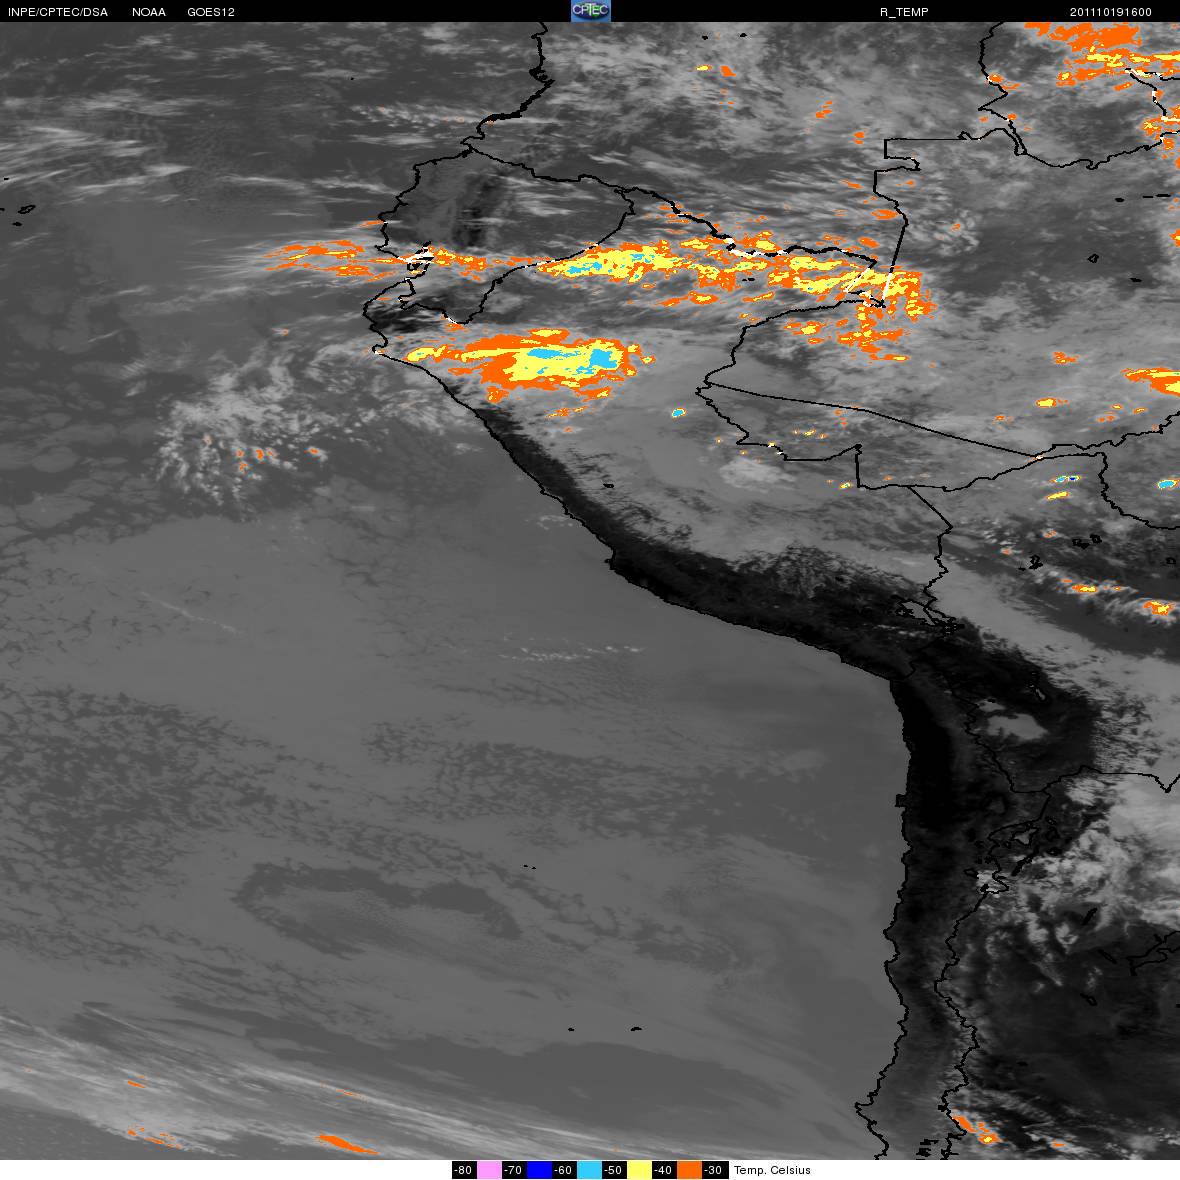1180x1180 pixels.
Task: Click the -80 temperature label
Action: point(464,1170)
